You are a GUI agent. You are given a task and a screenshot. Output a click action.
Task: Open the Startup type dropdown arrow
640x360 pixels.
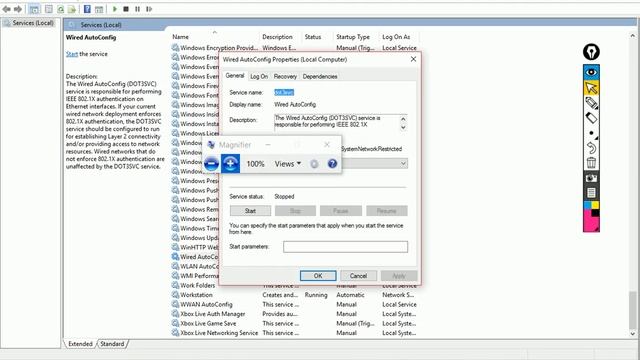pyautogui.click(x=403, y=164)
